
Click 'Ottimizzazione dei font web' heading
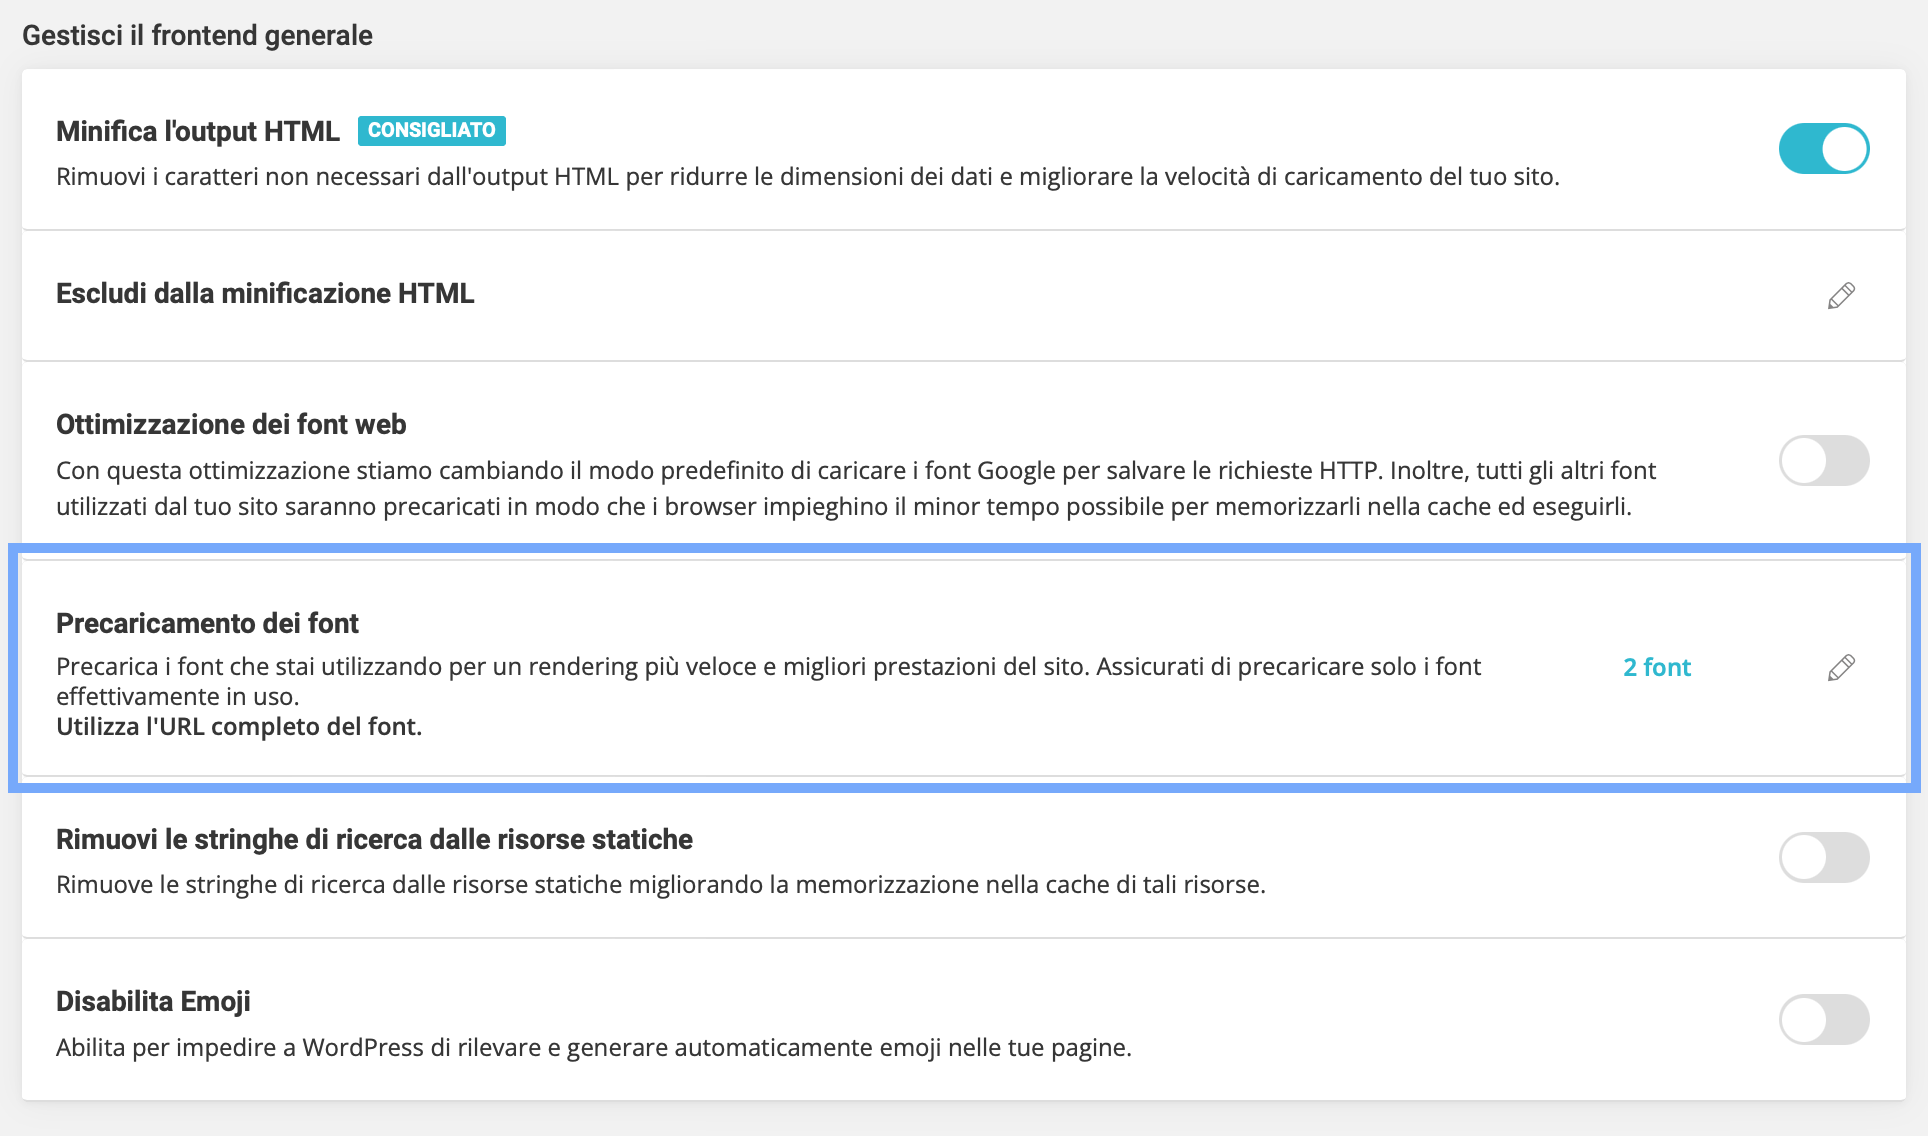click(x=231, y=424)
